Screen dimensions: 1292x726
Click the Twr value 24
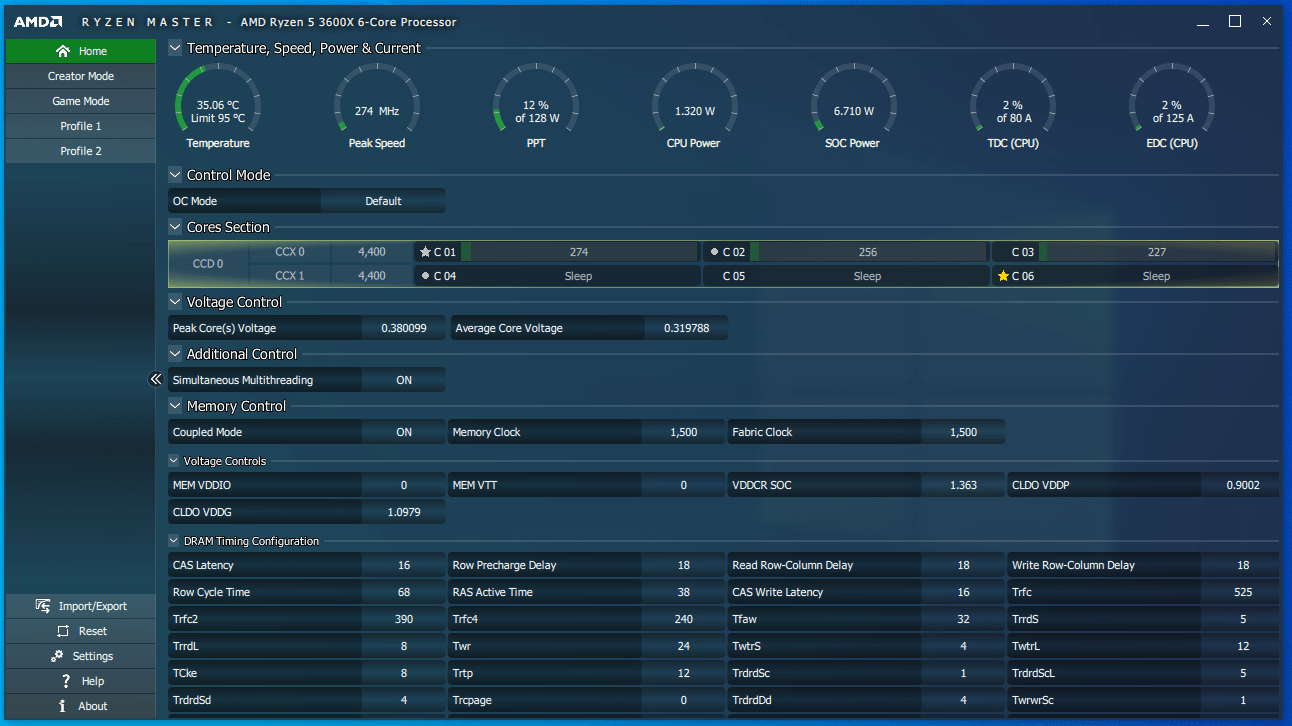pos(684,646)
